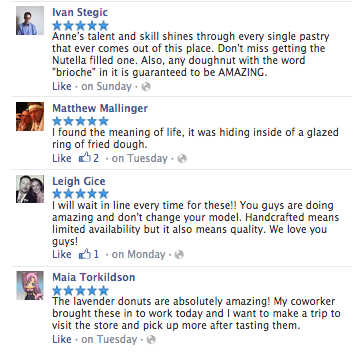The image size is (364, 361).
Task: Open Ivan Stegic's profile name link
Action: pos(80,12)
